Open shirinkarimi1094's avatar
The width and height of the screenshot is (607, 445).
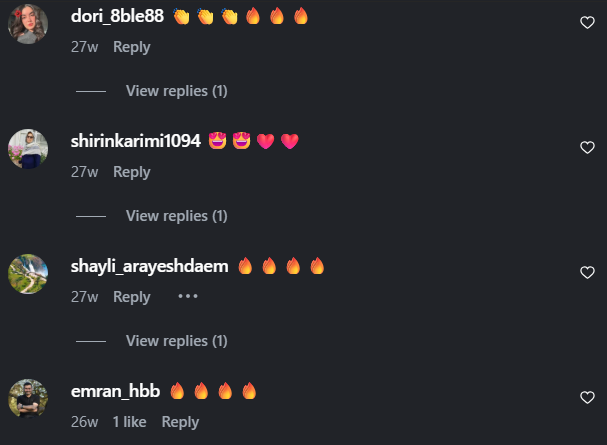[x=28, y=149]
